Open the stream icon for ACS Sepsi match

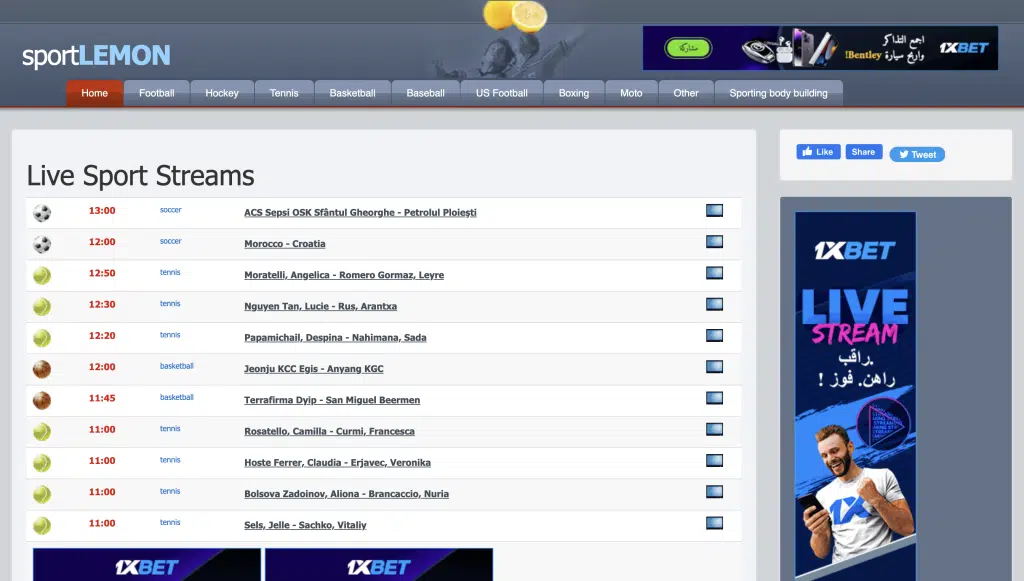[x=713, y=210]
